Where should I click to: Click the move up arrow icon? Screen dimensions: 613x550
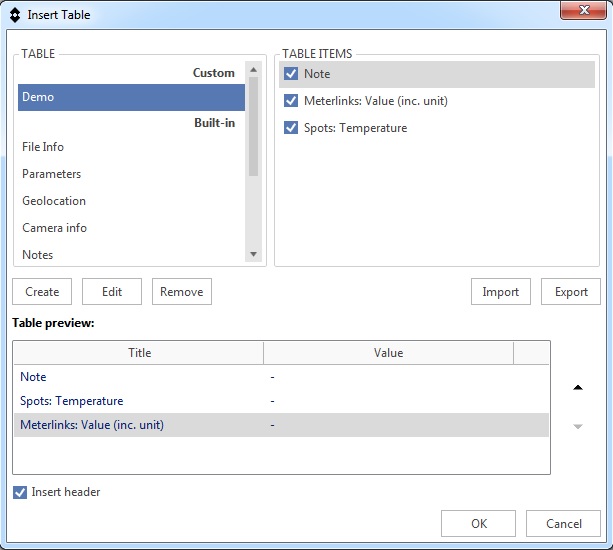tap(577, 388)
